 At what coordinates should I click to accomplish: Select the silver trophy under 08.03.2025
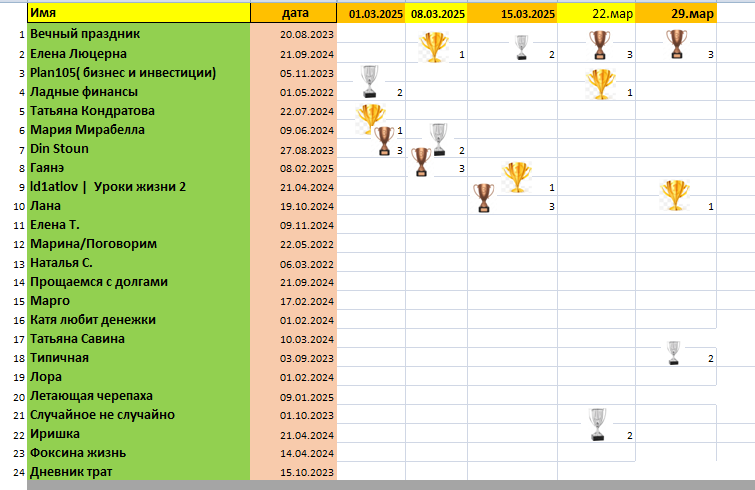click(x=439, y=140)
